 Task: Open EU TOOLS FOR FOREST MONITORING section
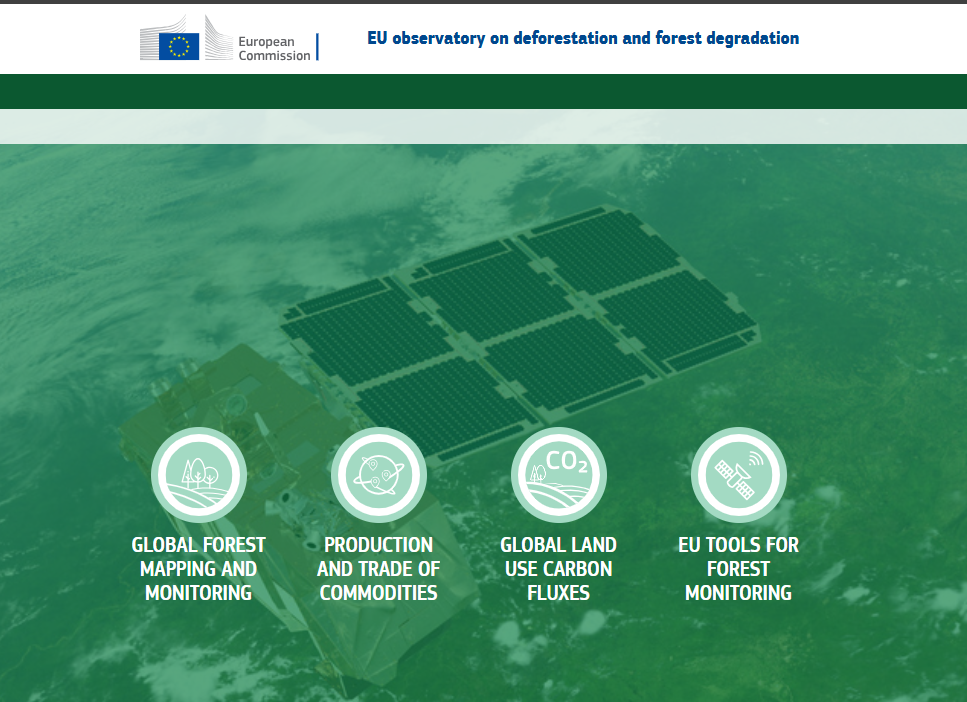tap(739, 568)
